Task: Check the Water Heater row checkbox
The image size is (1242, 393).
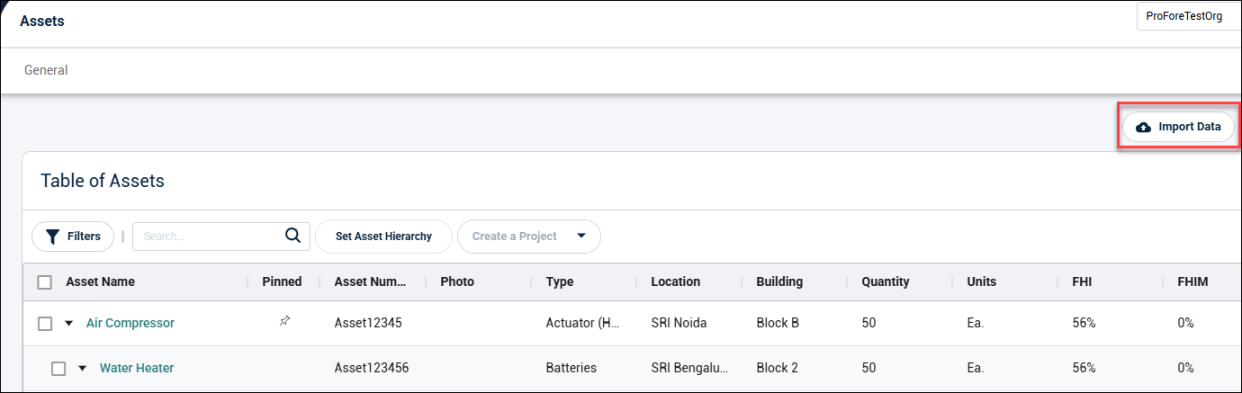Action: coord(58,369)
